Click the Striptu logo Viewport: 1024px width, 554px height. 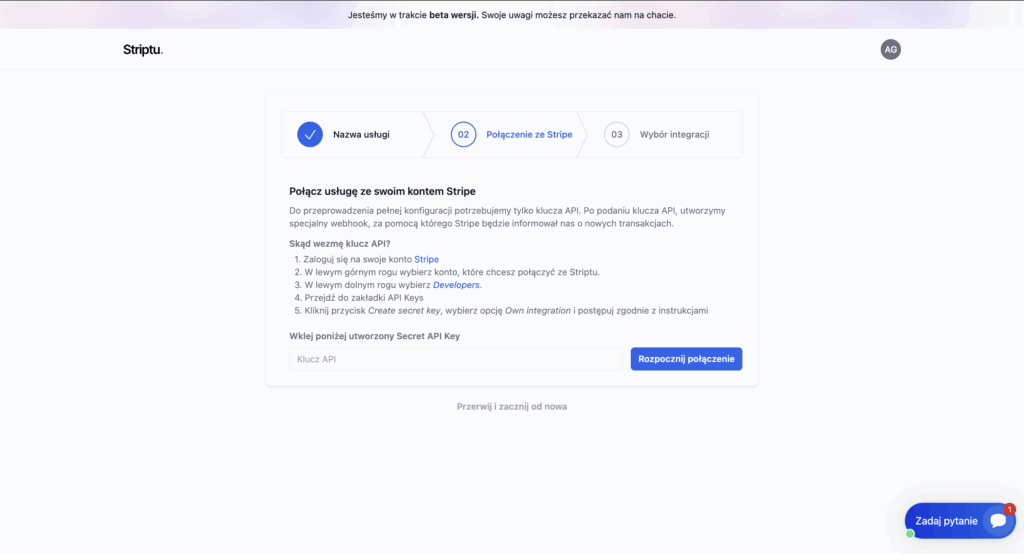143,50
